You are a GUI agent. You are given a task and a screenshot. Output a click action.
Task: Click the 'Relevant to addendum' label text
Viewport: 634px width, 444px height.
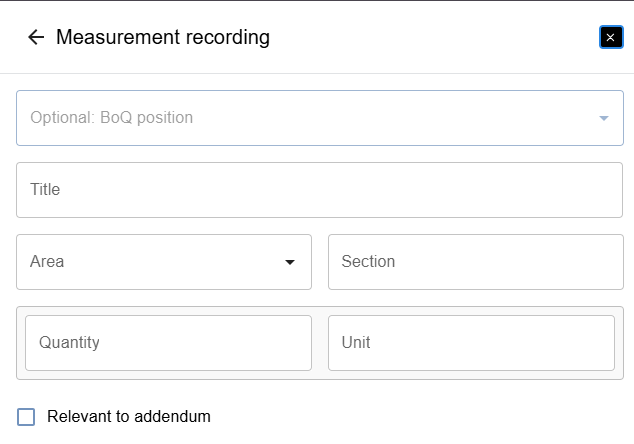tap(129, 417)
